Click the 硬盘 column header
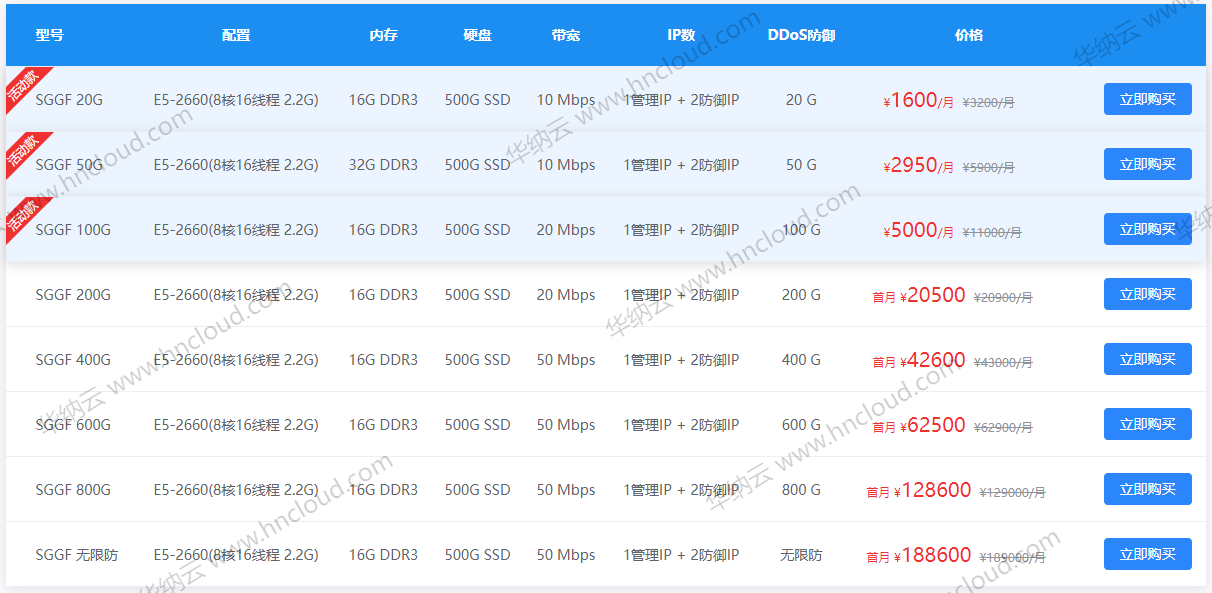 coord(477,35)
